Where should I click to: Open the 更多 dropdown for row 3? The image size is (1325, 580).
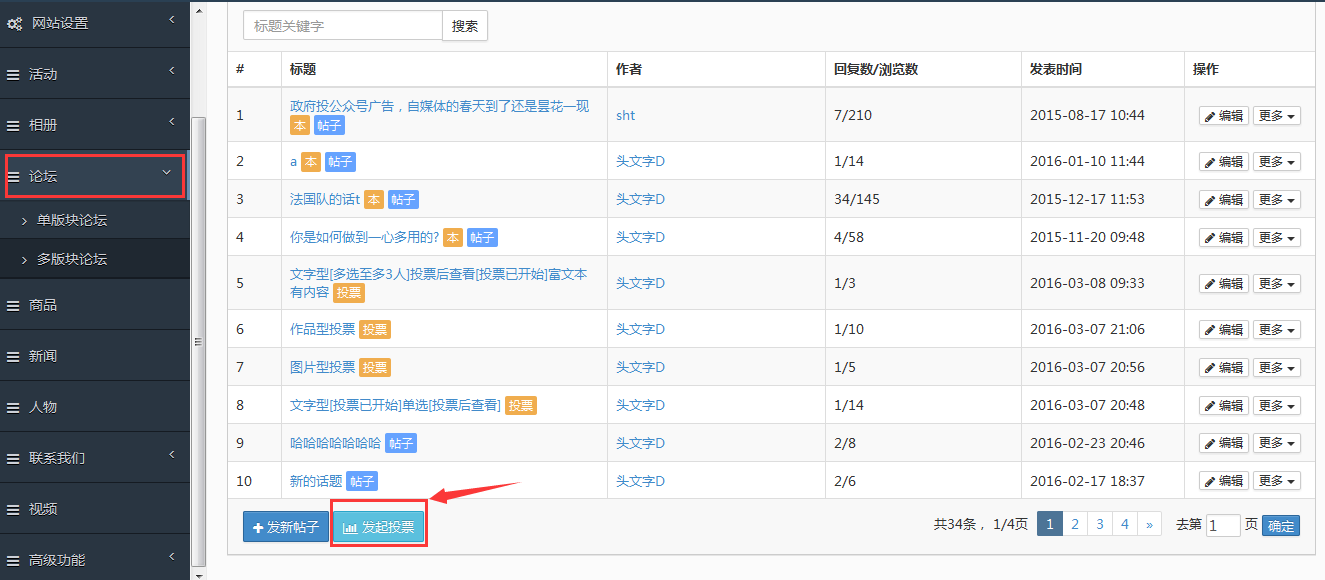pos(1277,200)
